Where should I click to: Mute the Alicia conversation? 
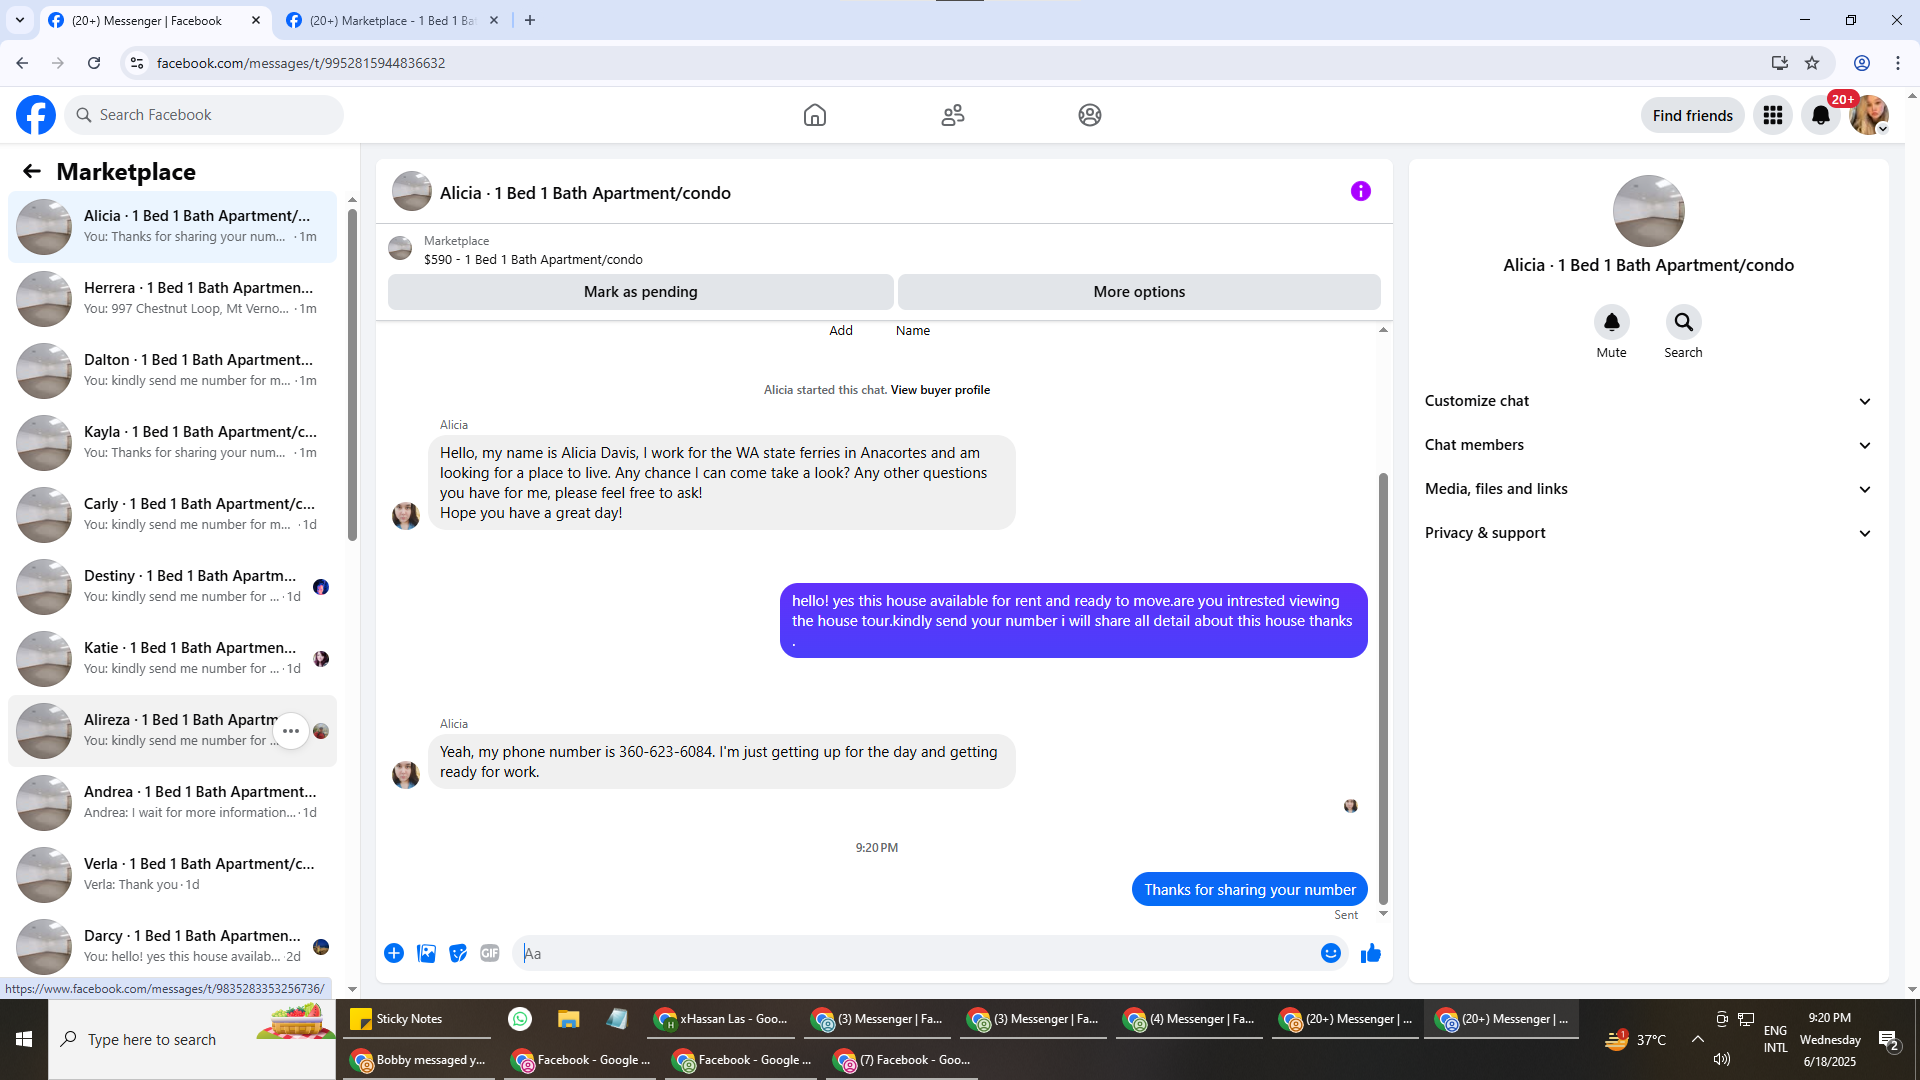(x=1612, y=322)
